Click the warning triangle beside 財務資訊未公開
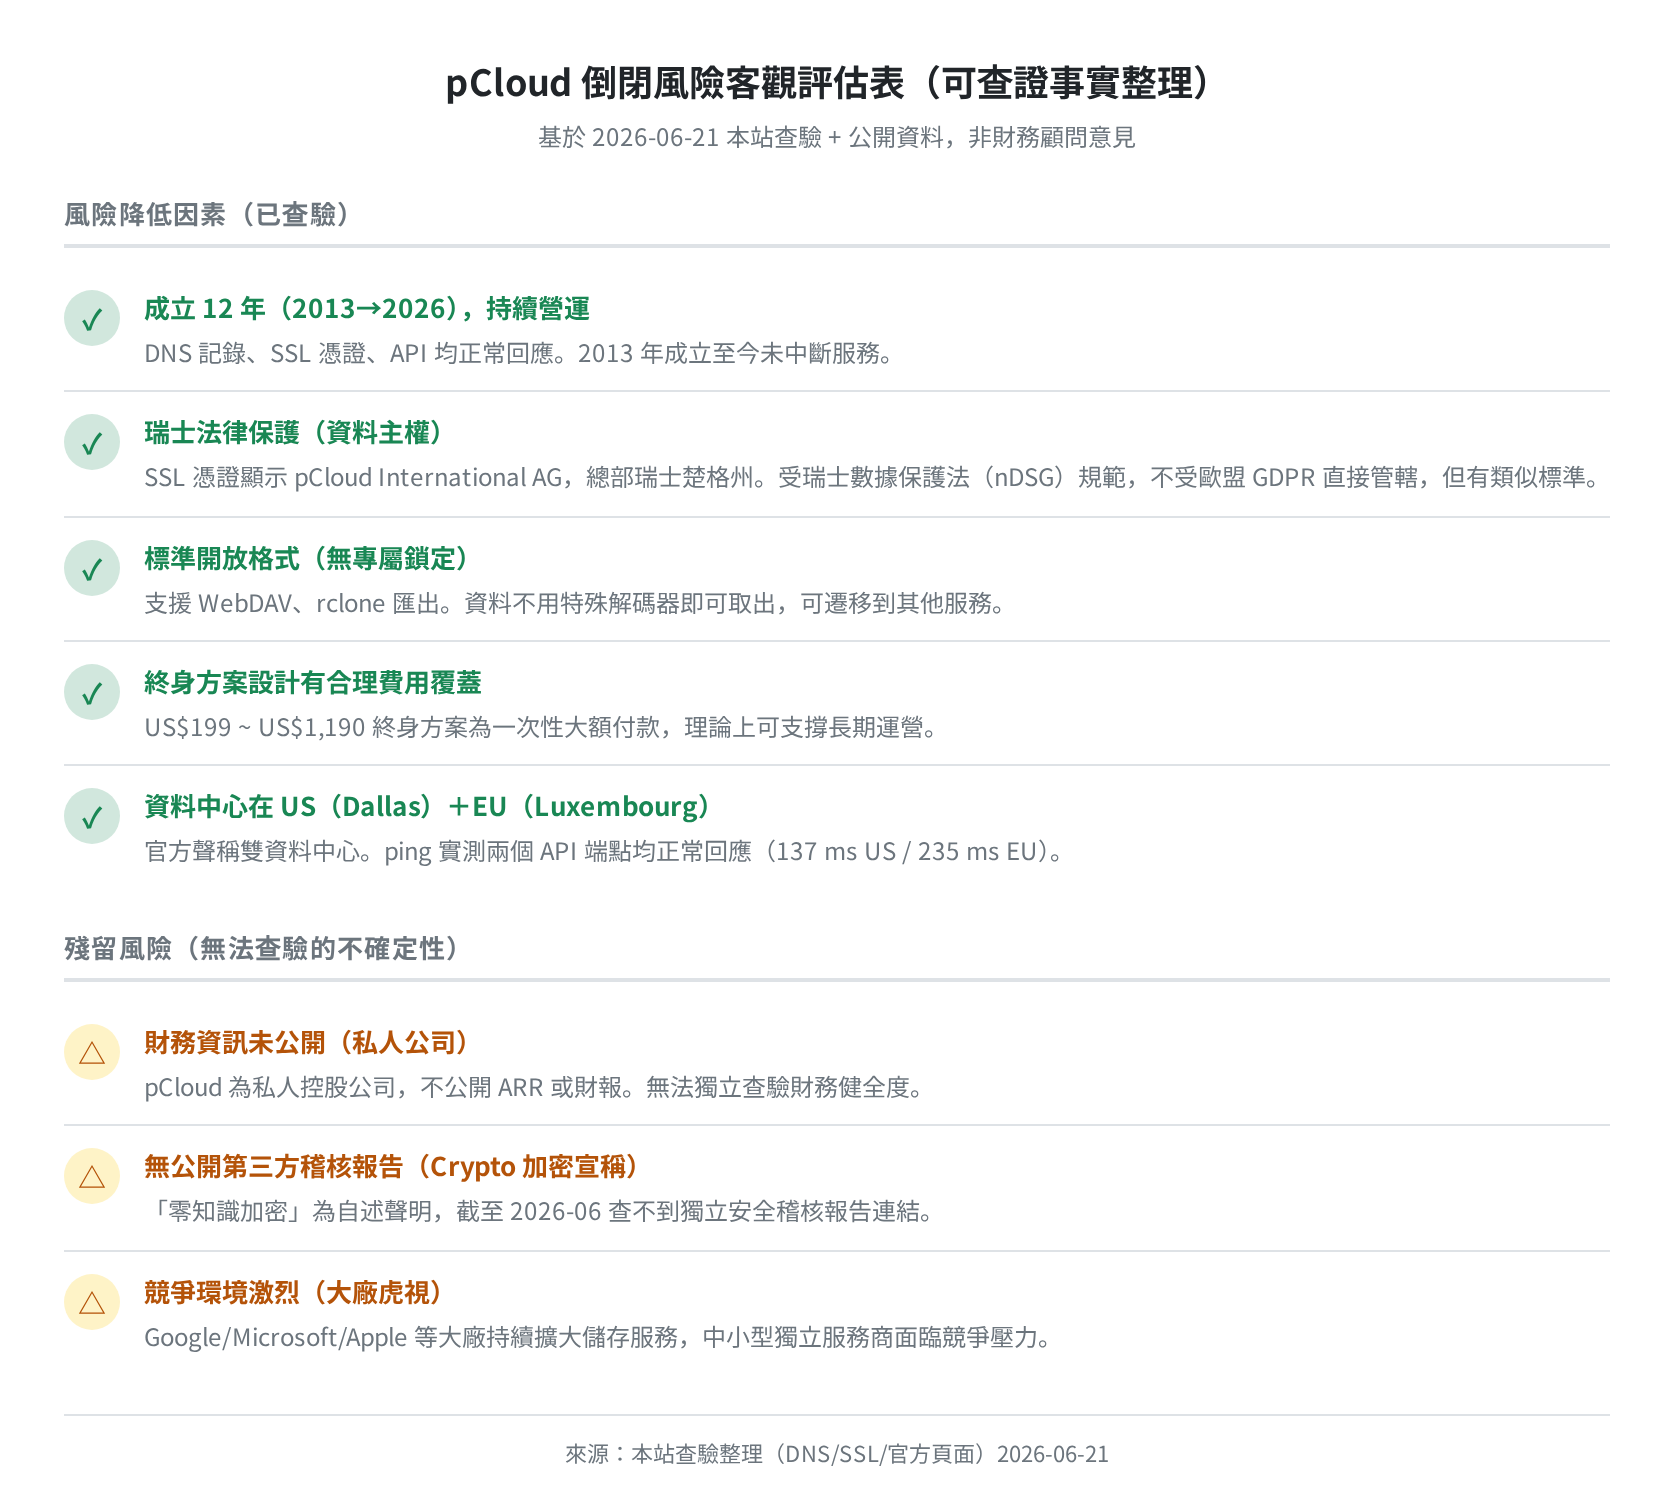The height and width of the screenshot is (1508, 1674). 92,1053
